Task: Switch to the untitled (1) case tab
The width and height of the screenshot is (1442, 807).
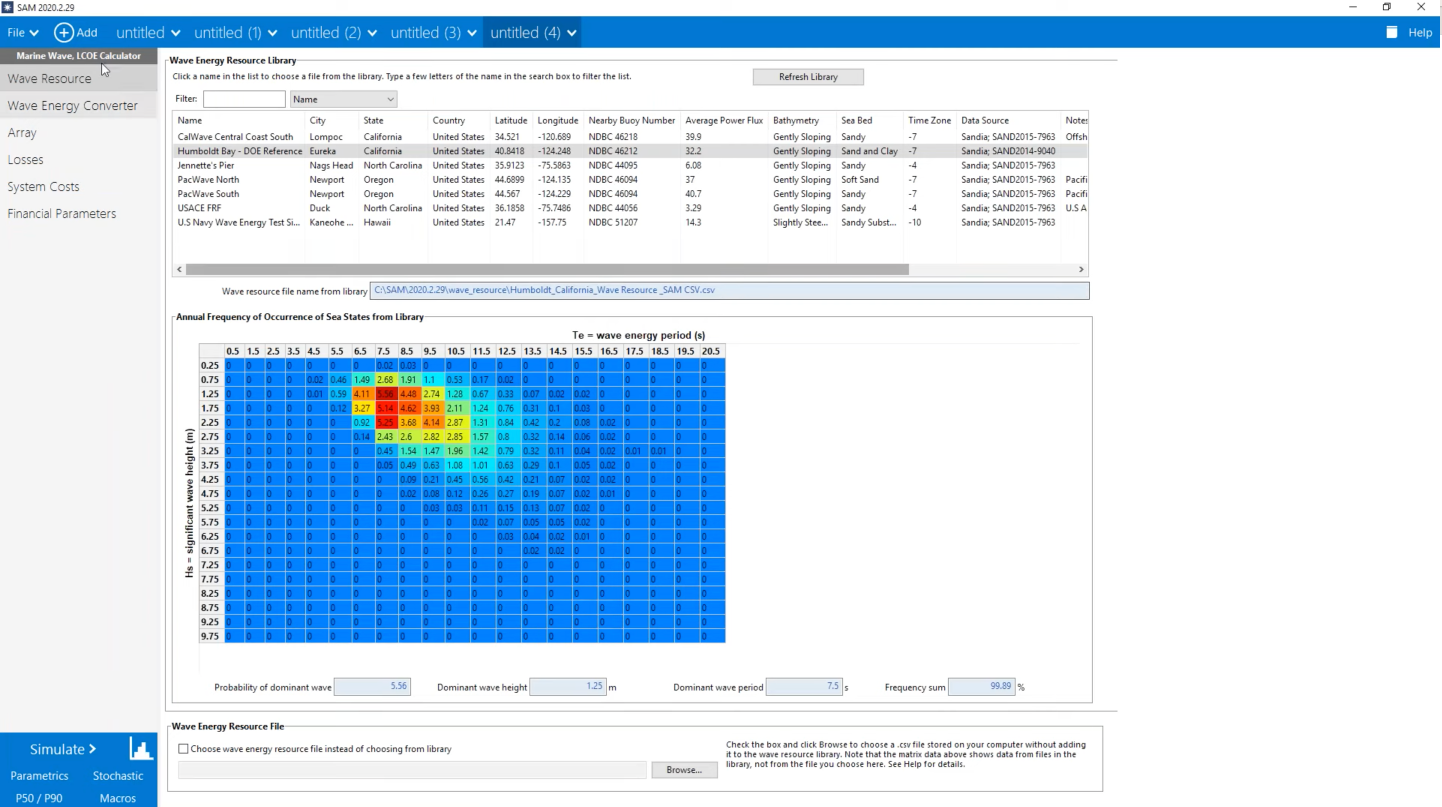Action: pos(228,33)
